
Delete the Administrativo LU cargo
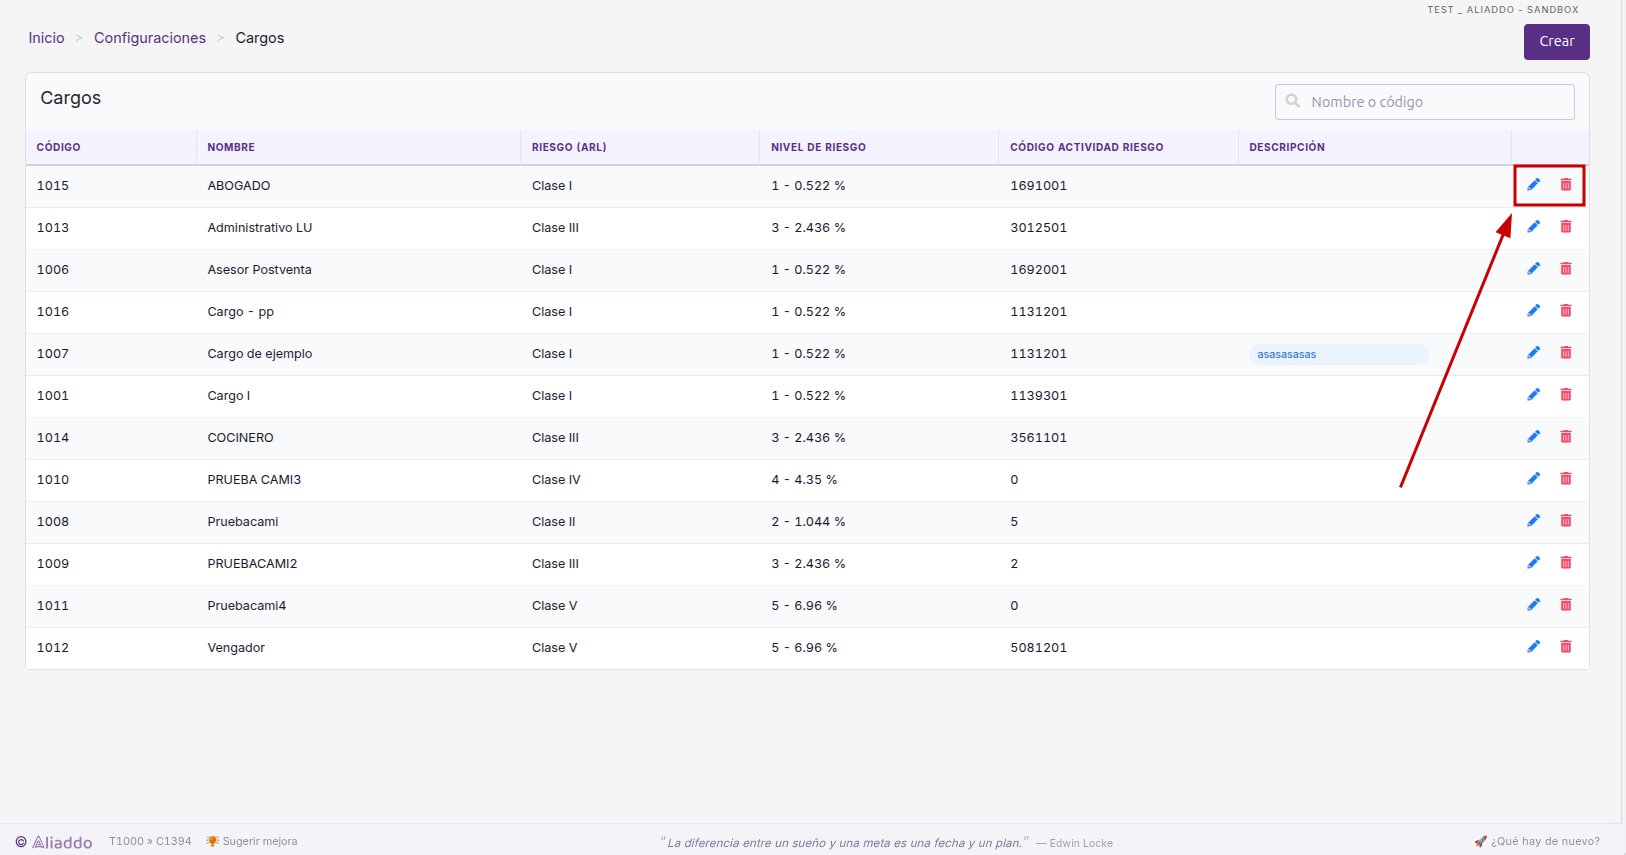pyautogui.click(x=1566, y=227)
